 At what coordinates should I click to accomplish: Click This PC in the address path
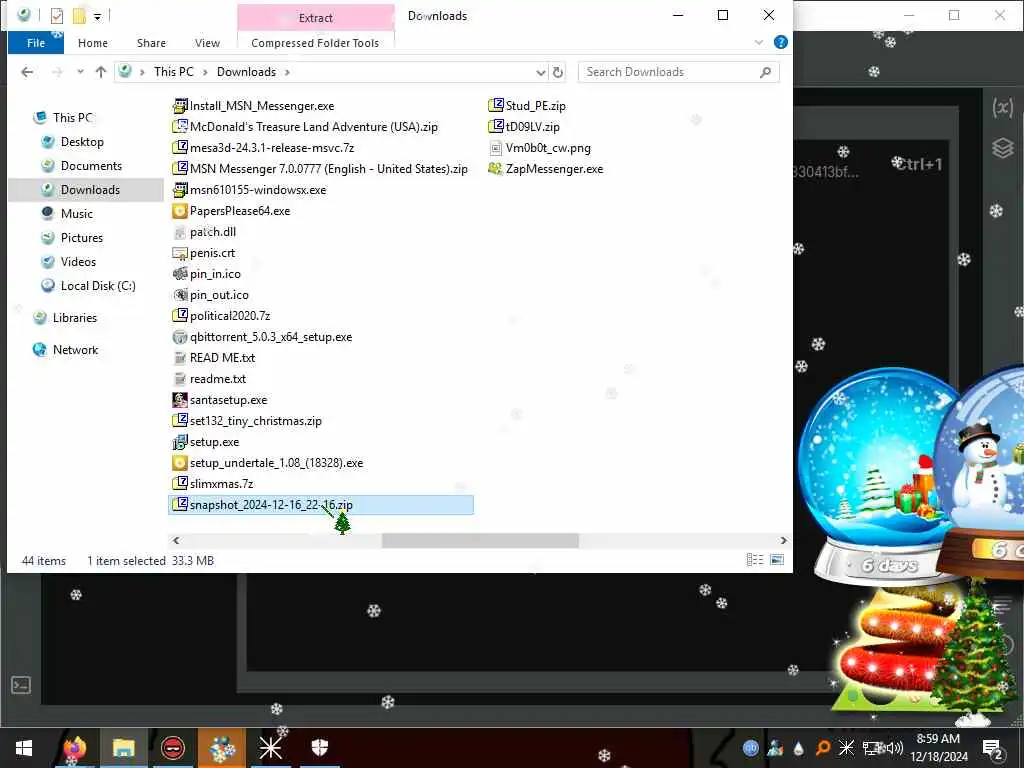[x=174, y=72]
